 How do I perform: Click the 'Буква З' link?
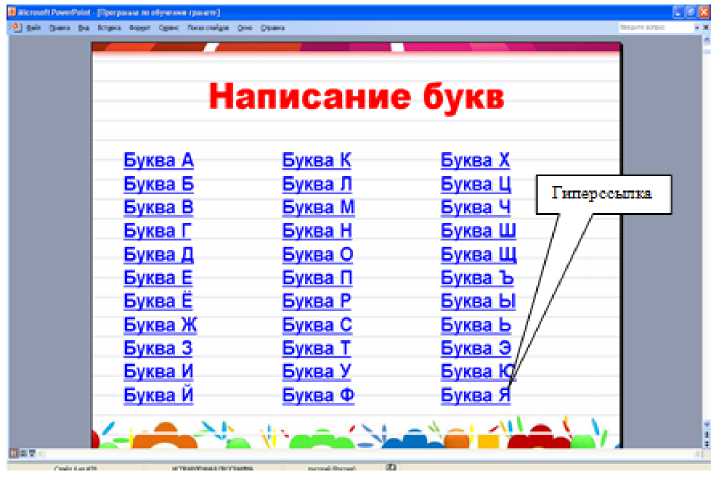pos(158,348)
